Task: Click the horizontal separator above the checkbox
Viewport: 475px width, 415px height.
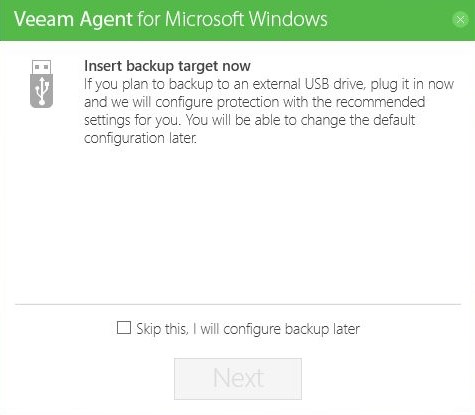Action: tap(238, 304)
